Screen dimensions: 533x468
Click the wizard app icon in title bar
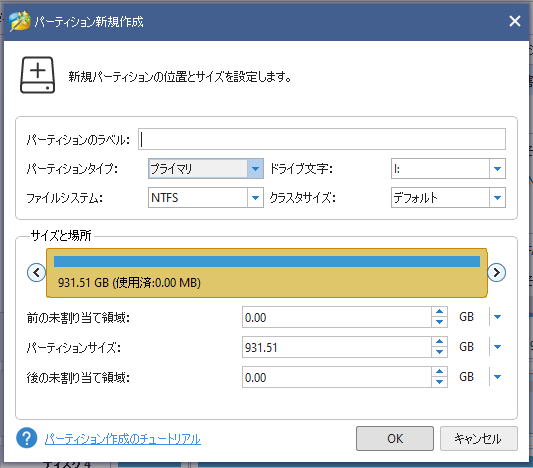pyautogui.click(x=19, y=21)
